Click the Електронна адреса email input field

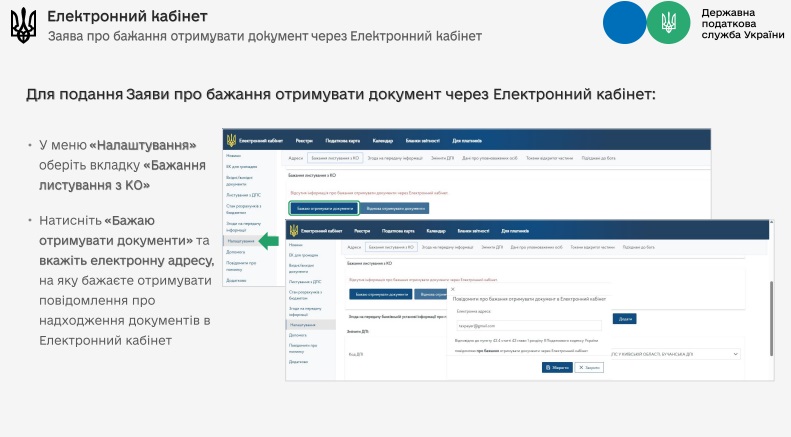(x=527, y=326)
